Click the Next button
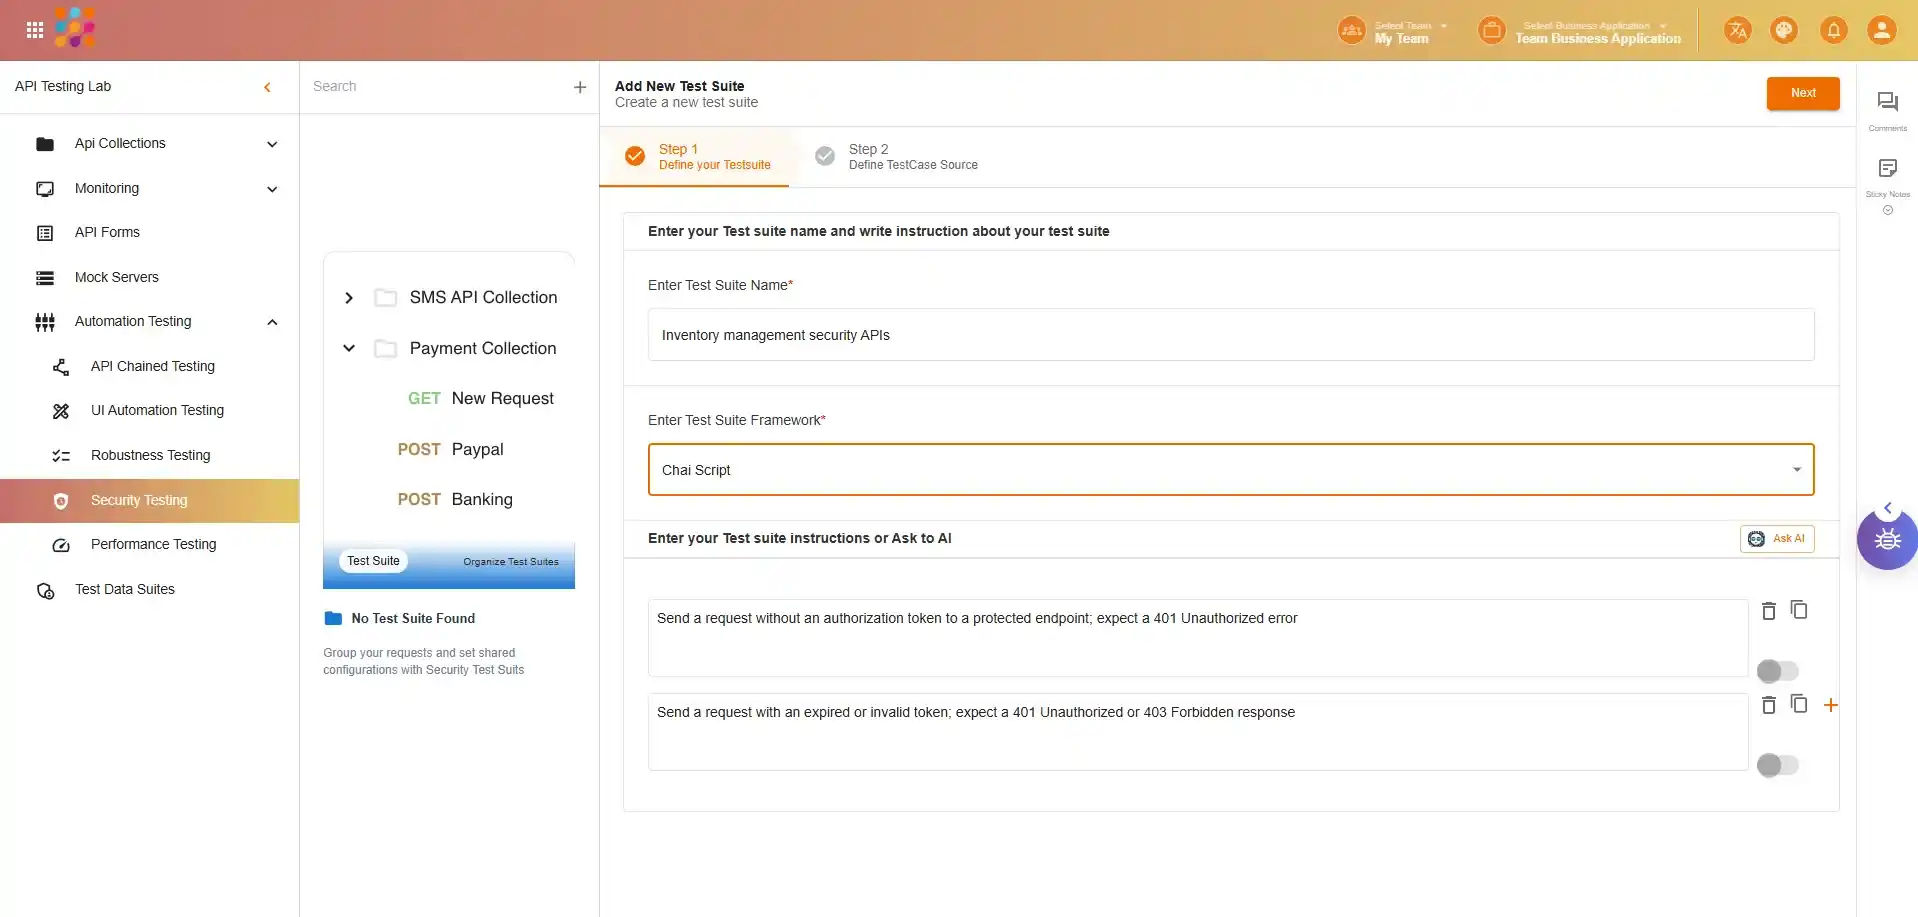Image resolution: width=1918 pixels, height=917 pixels. pos(1802,93)
